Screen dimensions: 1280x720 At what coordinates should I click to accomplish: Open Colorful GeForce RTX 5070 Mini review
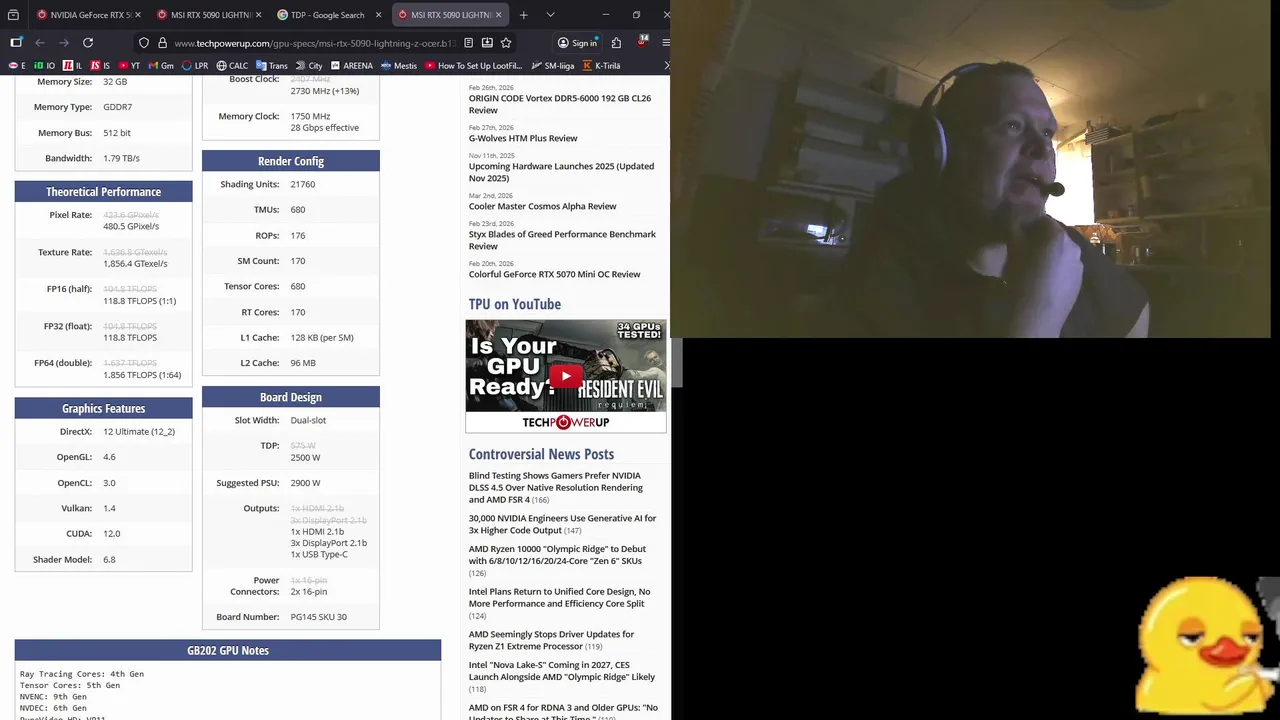(x=555, y=274)
